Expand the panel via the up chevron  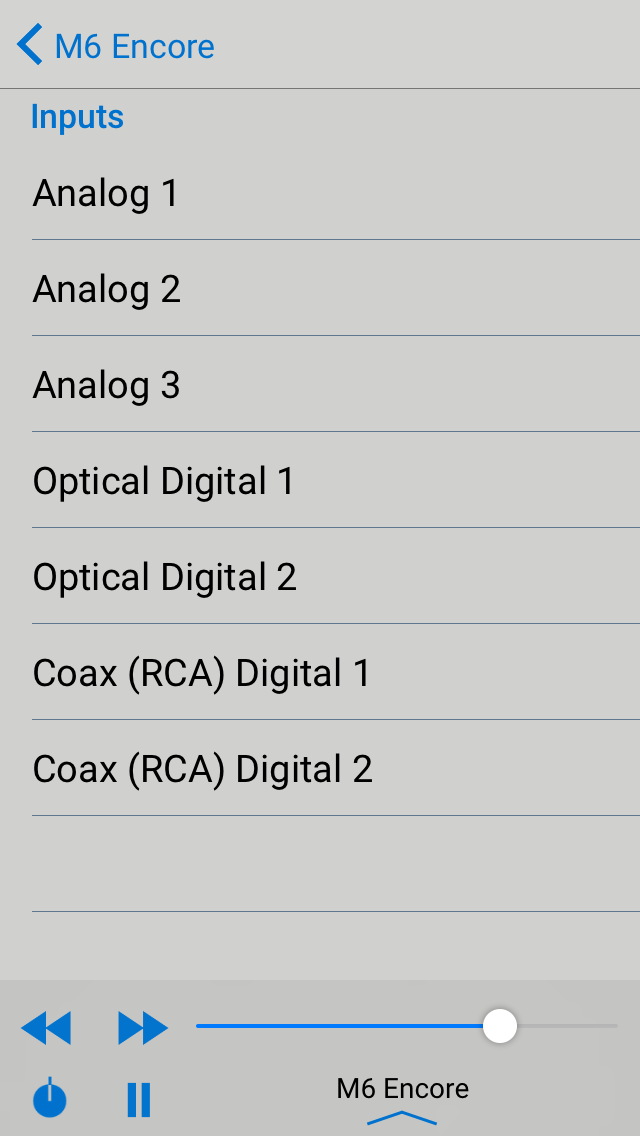(402, 1117)
